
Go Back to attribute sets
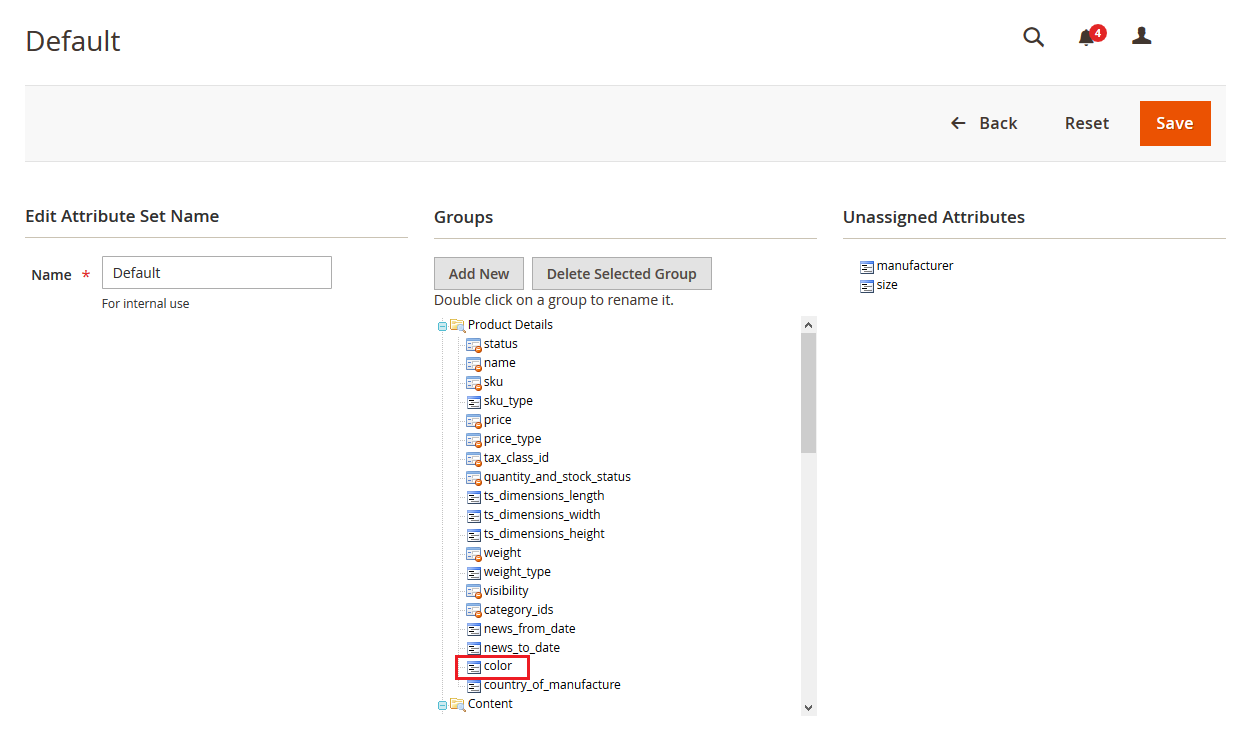click(x=984, y=123)
